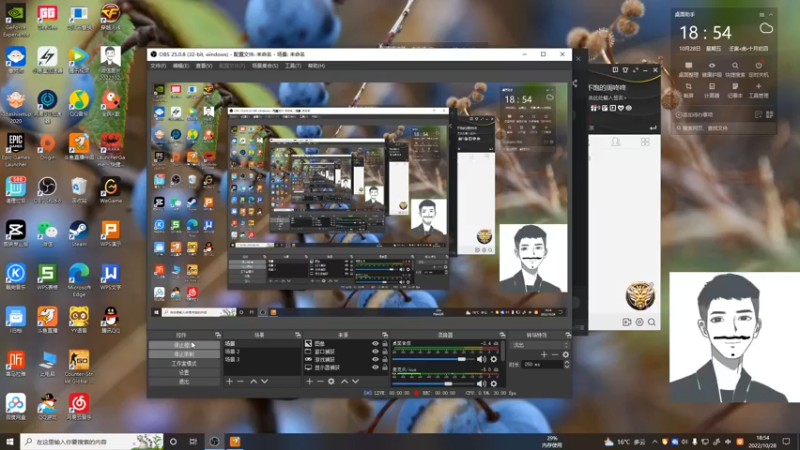Undock the Sources panel via its float icon
Viewport: 800px width, 450px height.
385,335
